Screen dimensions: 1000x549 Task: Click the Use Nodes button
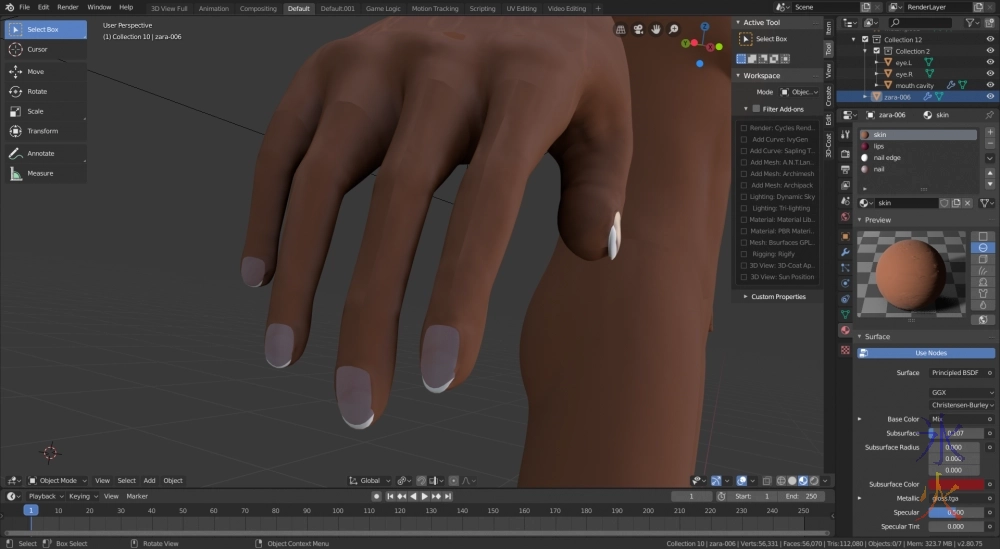pyautogui.click(x=930, y=353)
